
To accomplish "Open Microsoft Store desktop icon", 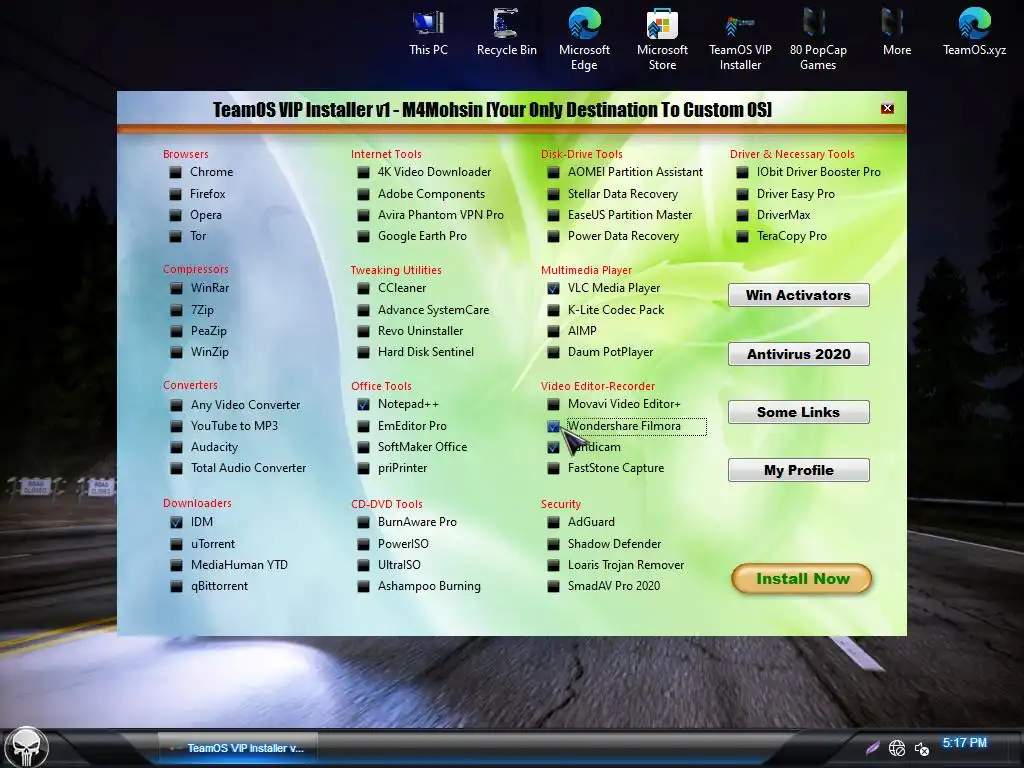I will (662, 39).
